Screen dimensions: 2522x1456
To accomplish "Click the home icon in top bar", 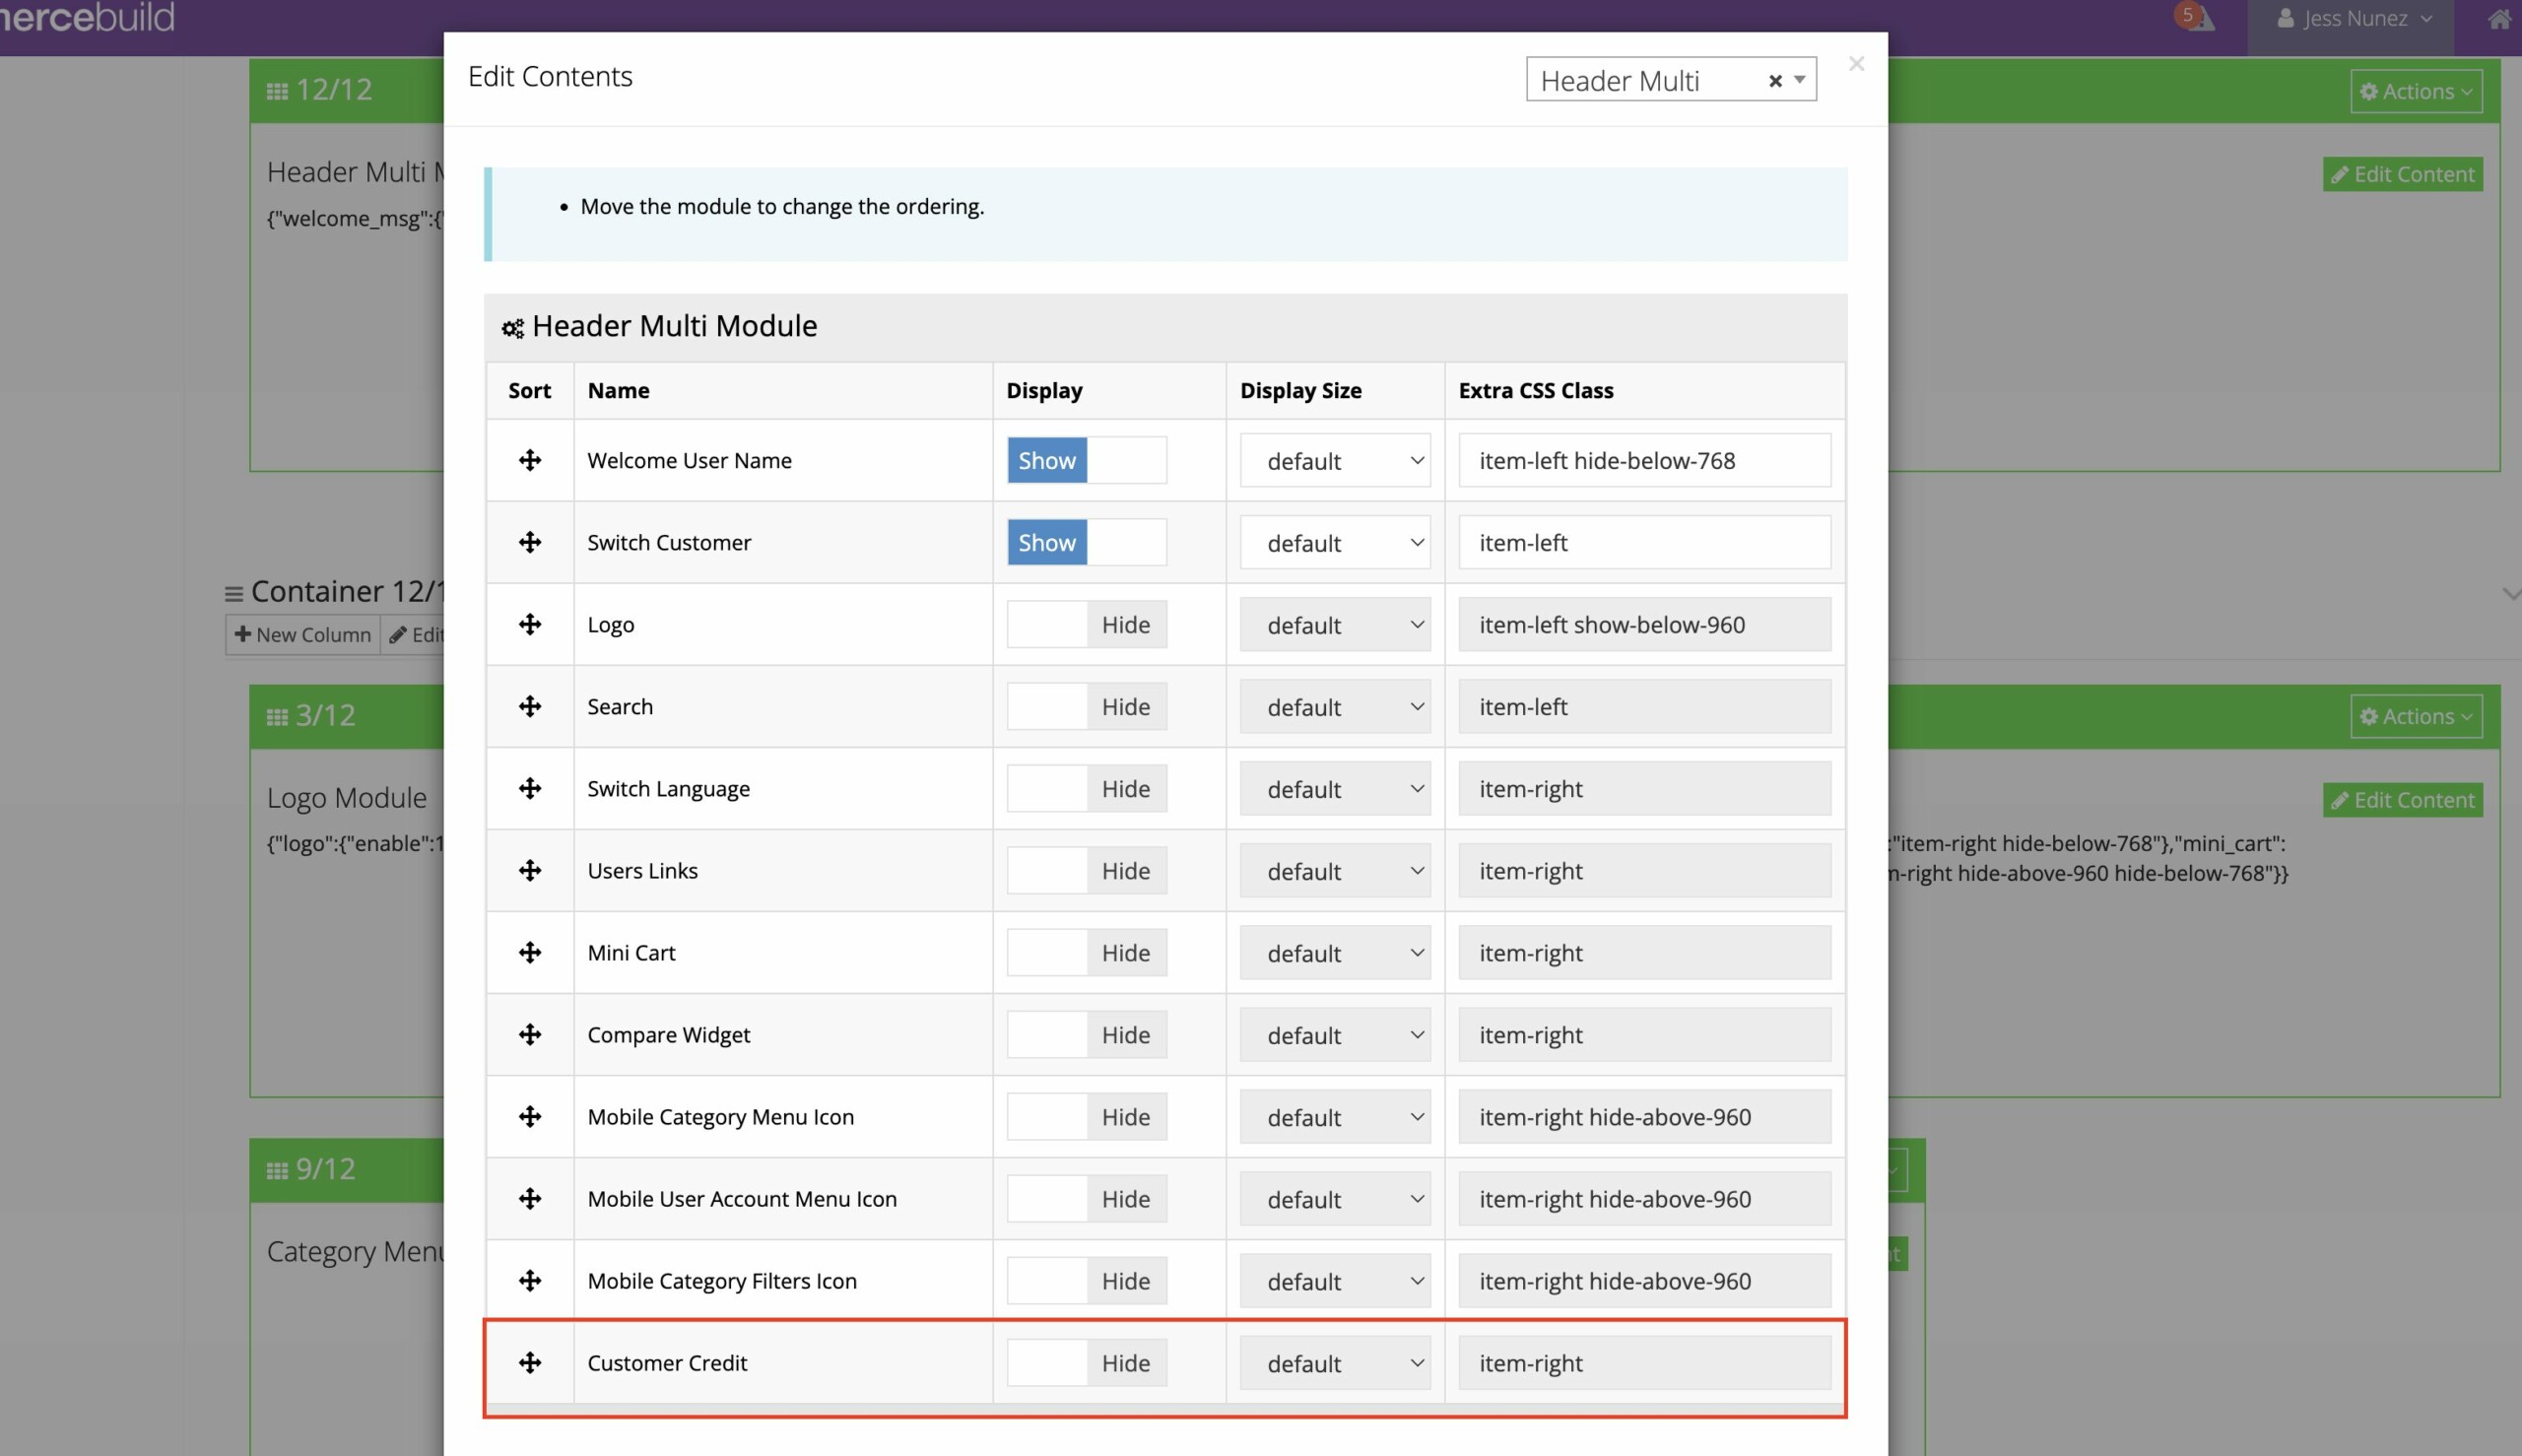I will (2499, 19).
